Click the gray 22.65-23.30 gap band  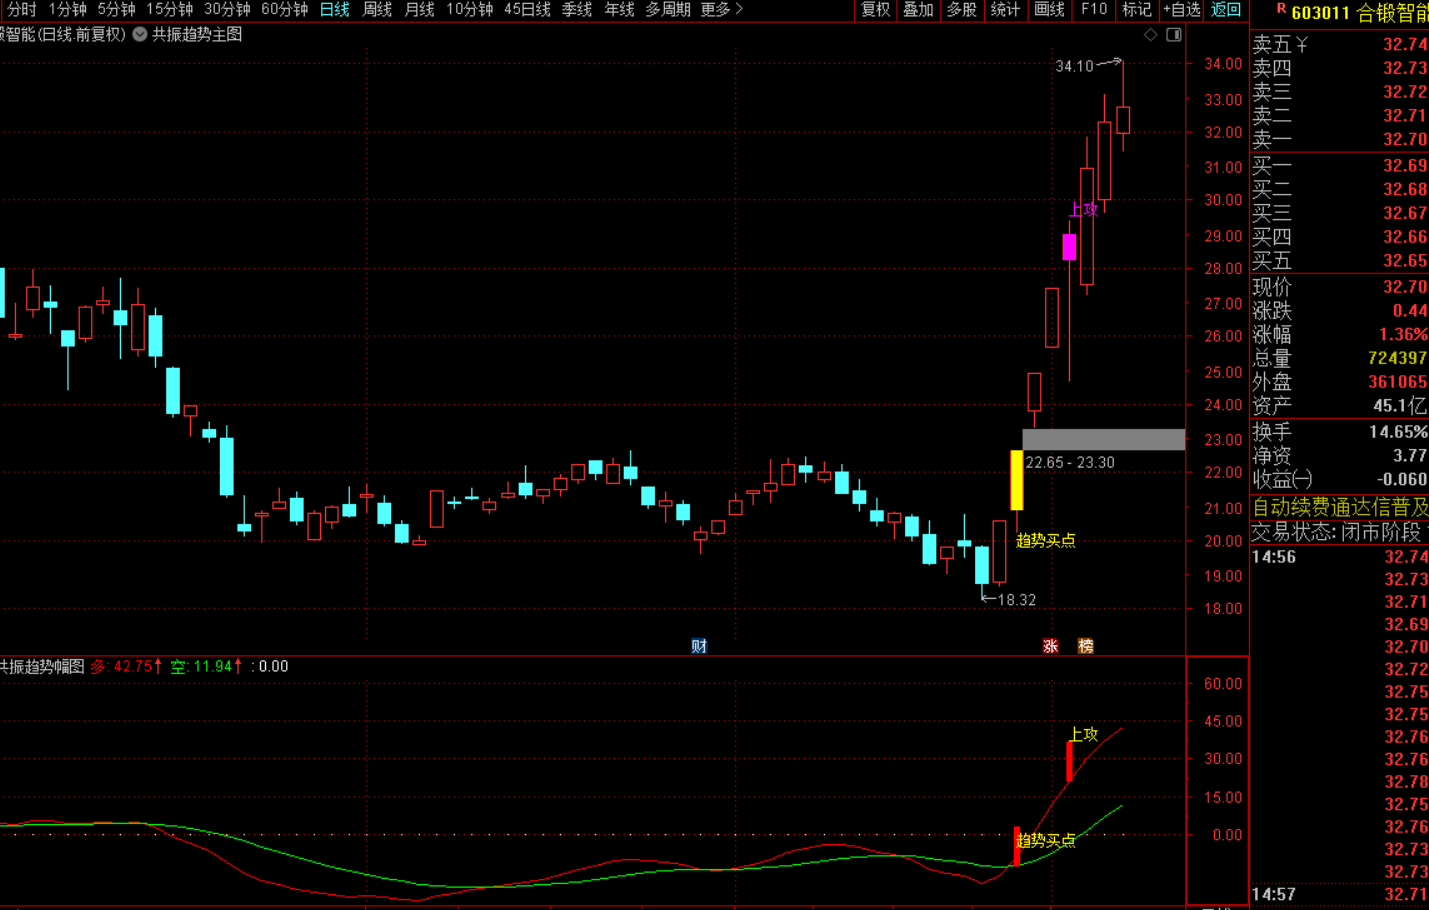(1103, 439)
